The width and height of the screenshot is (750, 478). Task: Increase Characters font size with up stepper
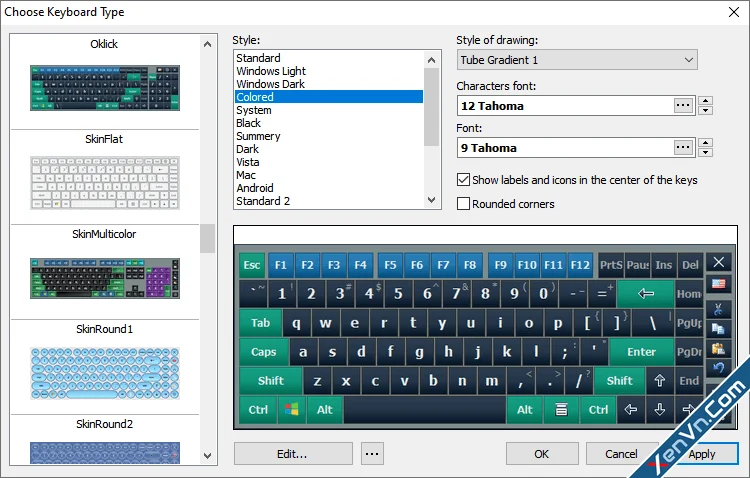tap(706, 100)
